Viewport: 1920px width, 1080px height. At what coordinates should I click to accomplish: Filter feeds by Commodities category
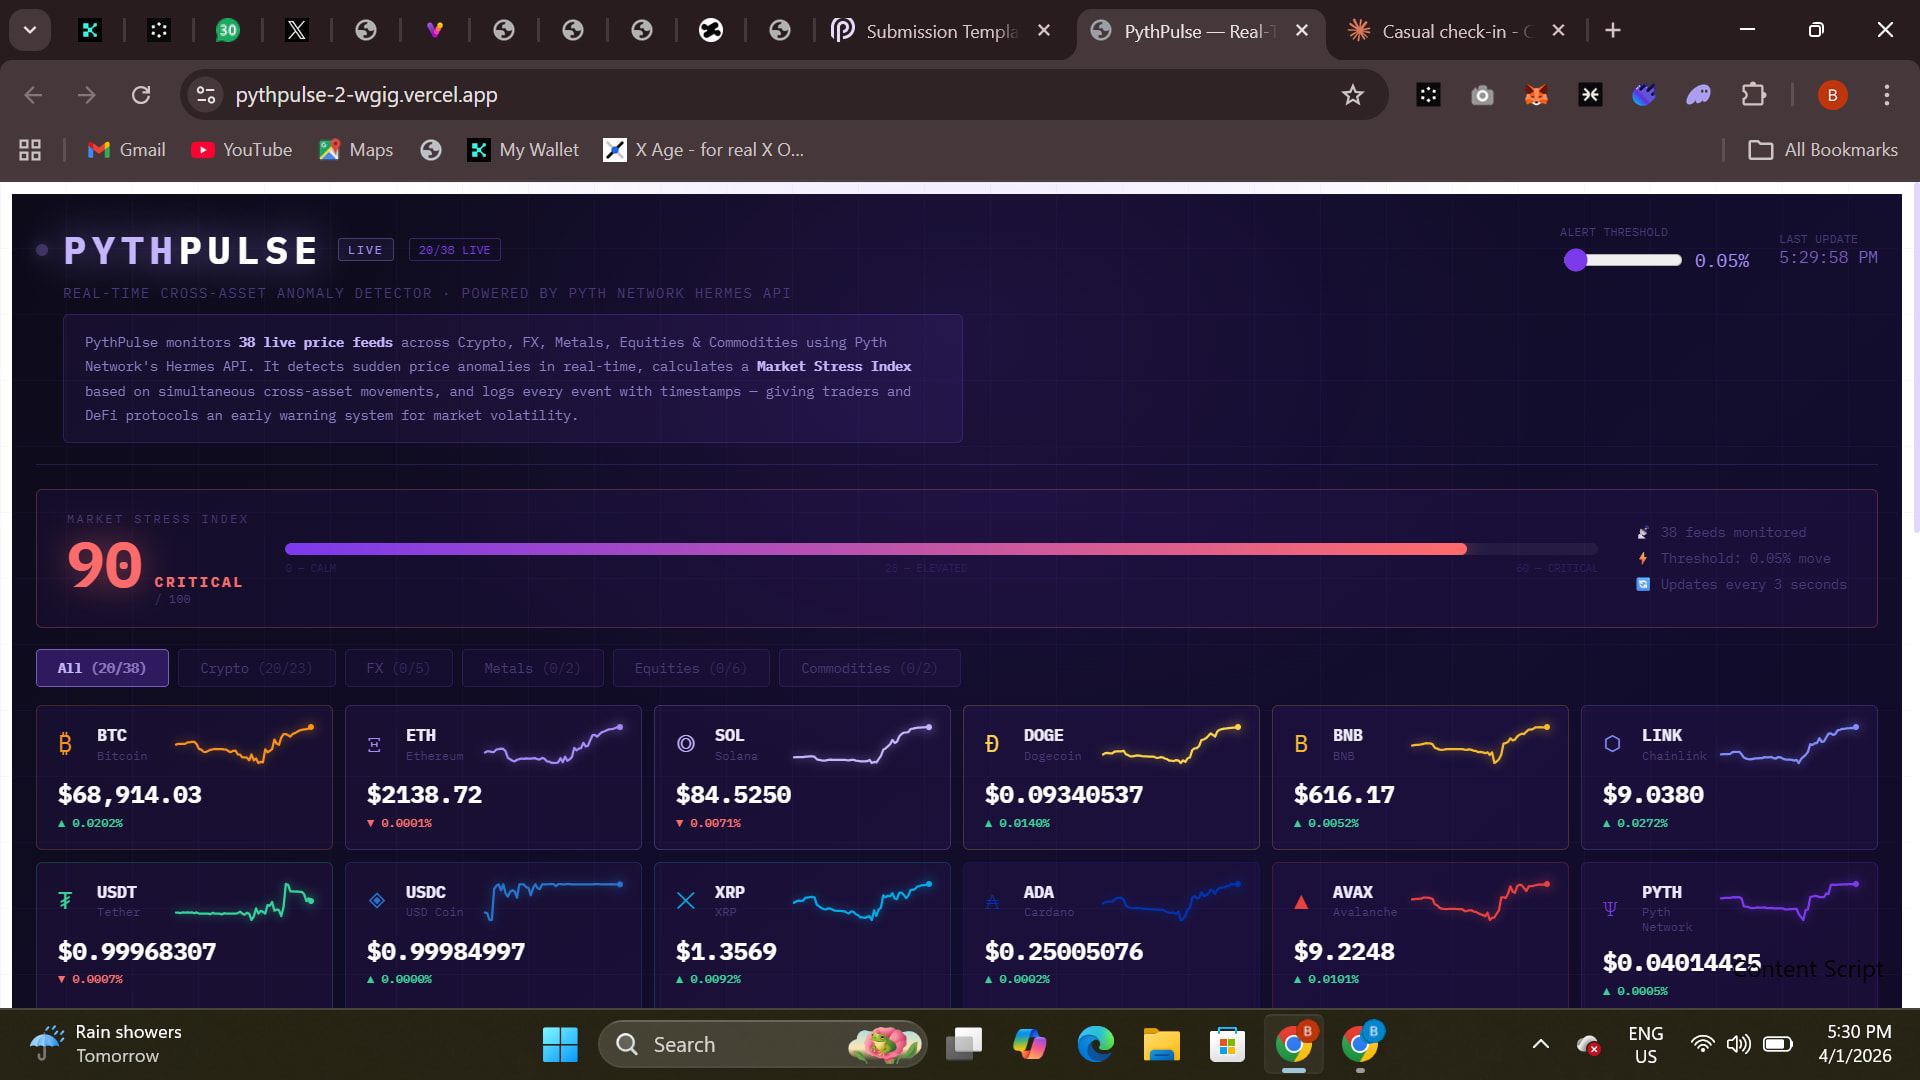pos(870,668)
